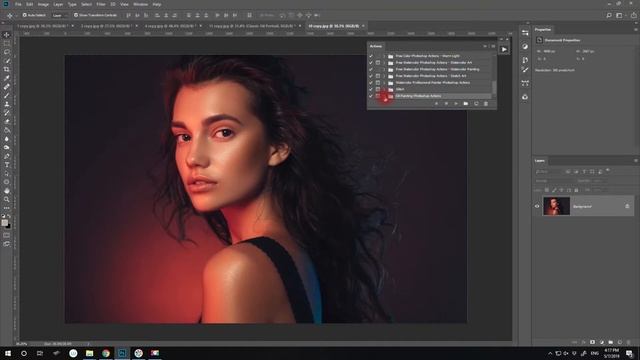
Task: Open the Window menu
Action: pyautogui.click(x=140, y=4)
